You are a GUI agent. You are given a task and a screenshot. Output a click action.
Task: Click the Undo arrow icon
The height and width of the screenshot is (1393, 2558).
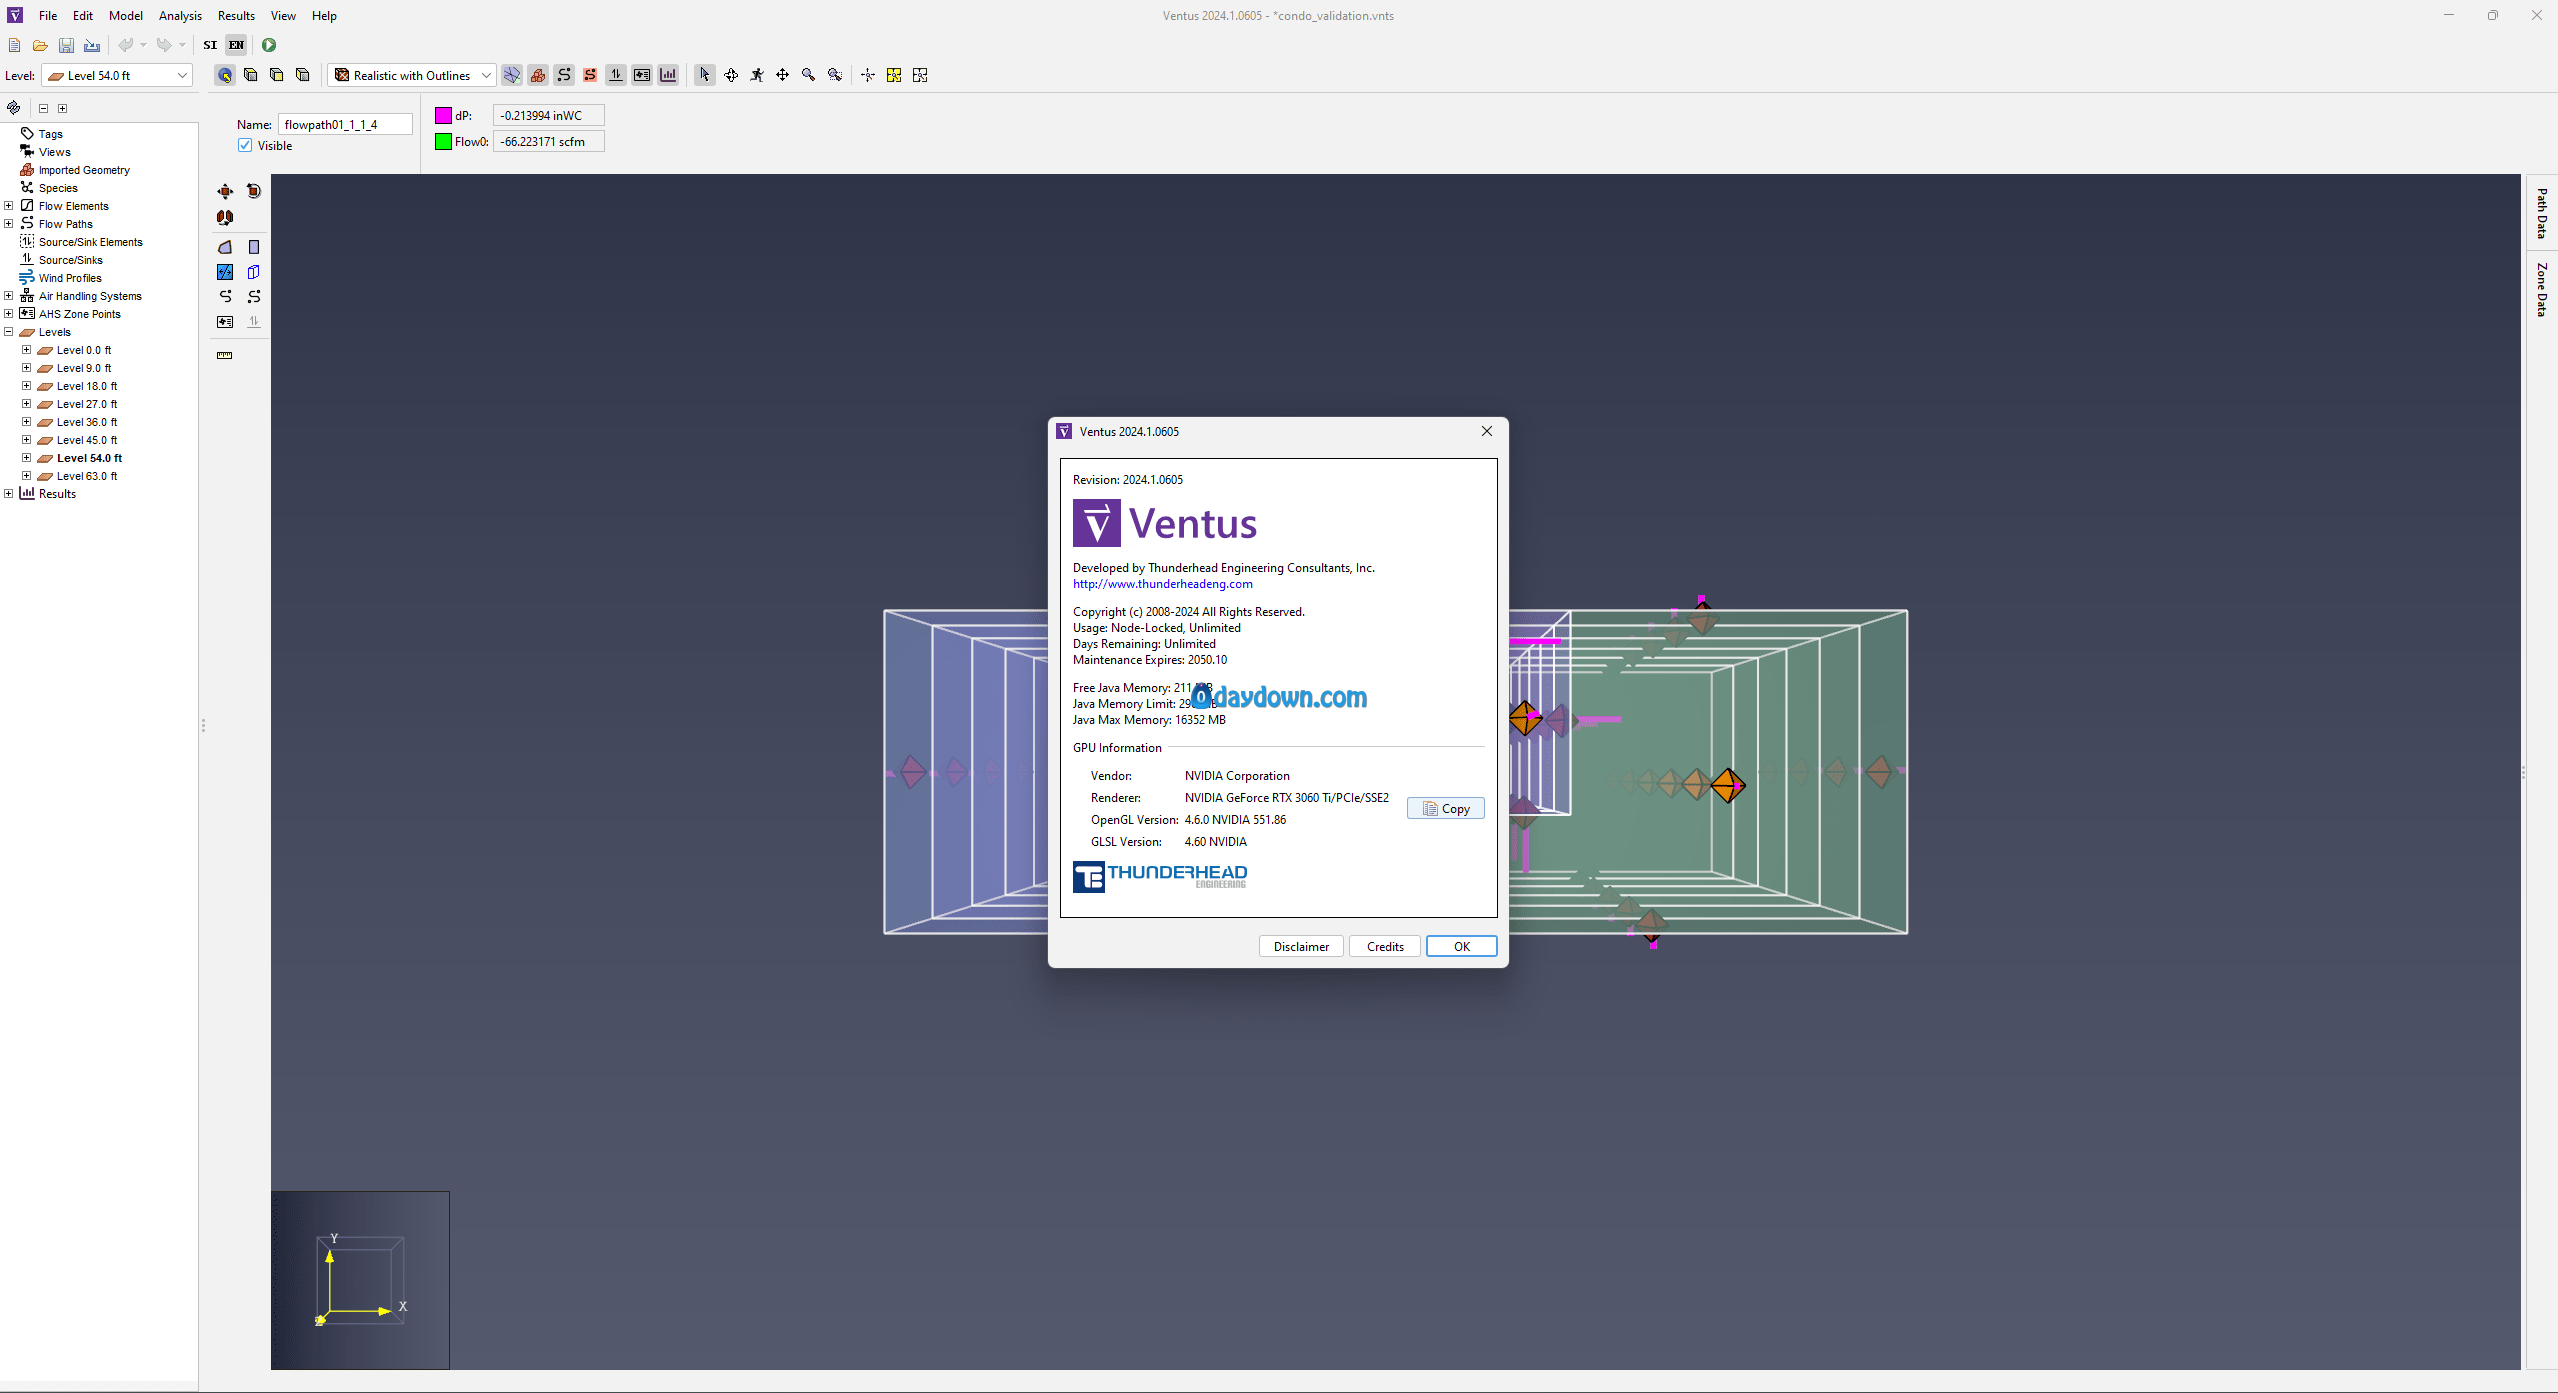tap(126, 45)
